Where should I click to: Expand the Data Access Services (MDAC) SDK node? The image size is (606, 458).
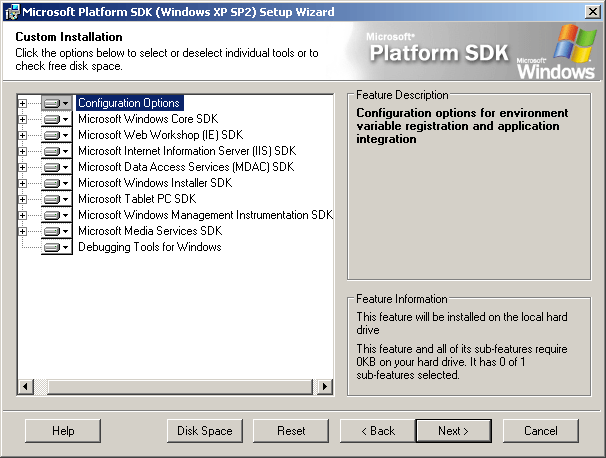pos(22,167)
